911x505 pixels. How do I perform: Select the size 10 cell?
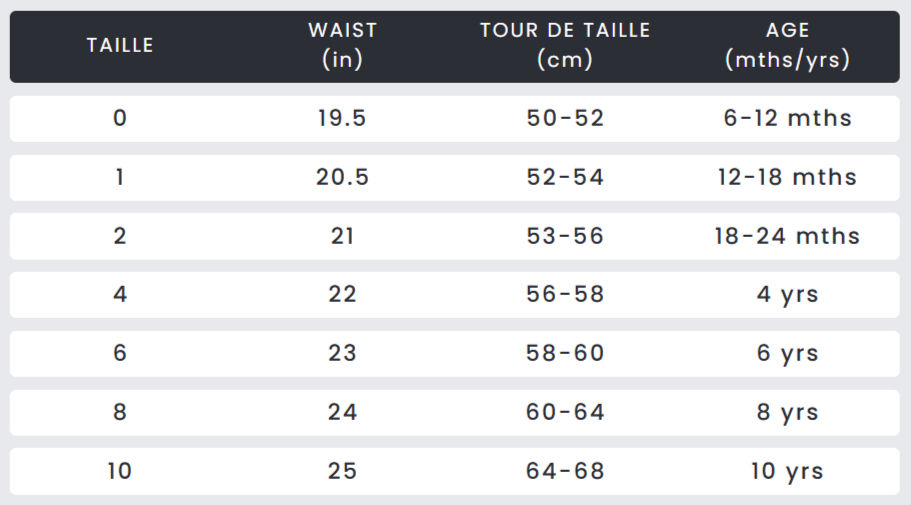tap(120, 471)
